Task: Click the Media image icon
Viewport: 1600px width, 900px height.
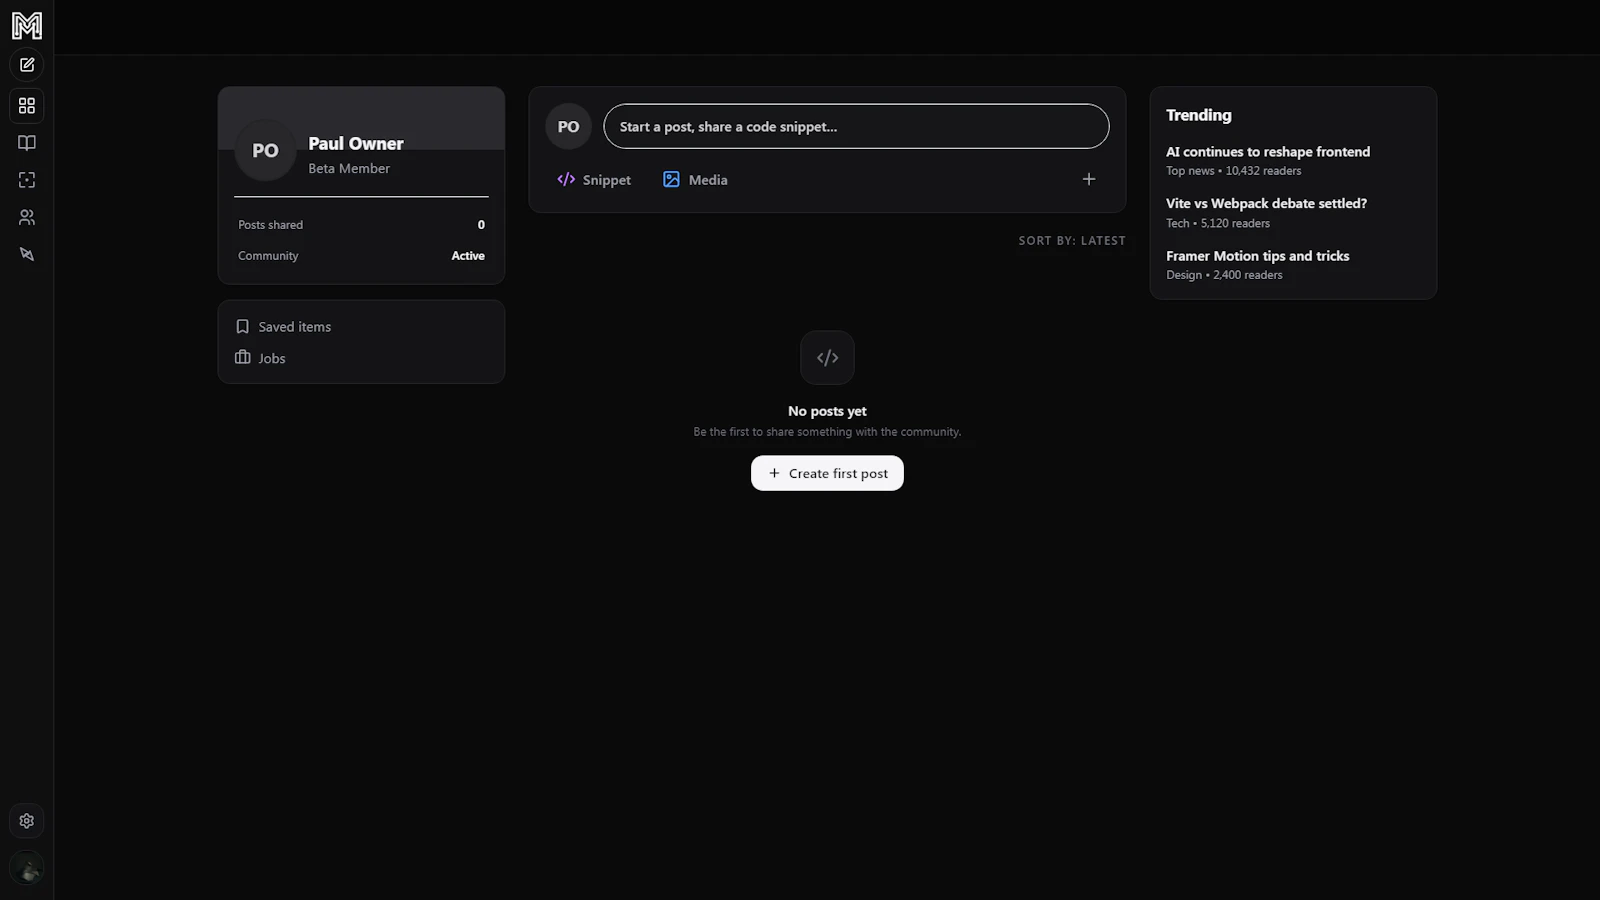Action: click(671, 179)
